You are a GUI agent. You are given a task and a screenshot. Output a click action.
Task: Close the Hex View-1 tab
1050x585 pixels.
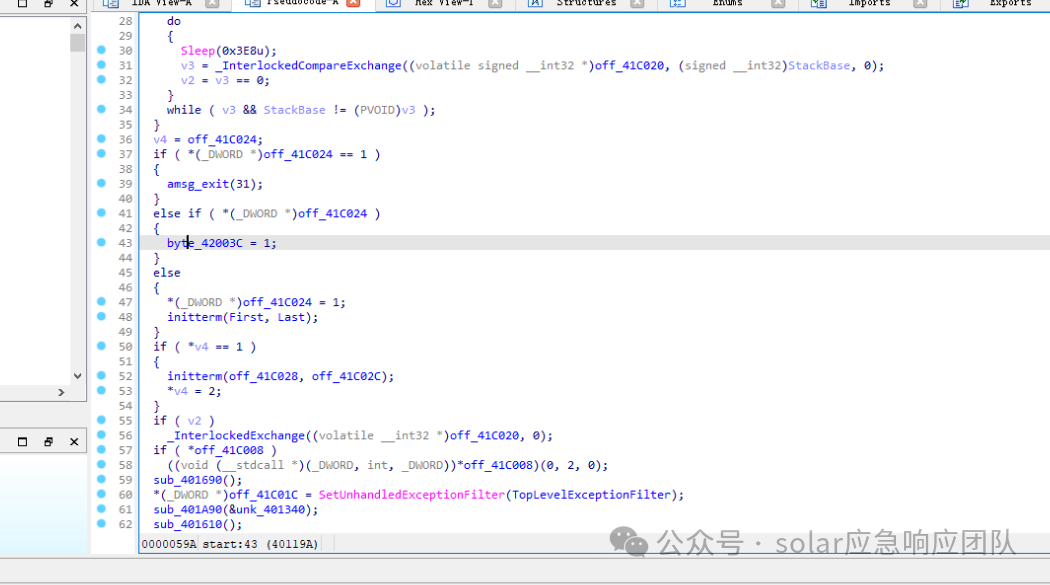tap(495, 3)
